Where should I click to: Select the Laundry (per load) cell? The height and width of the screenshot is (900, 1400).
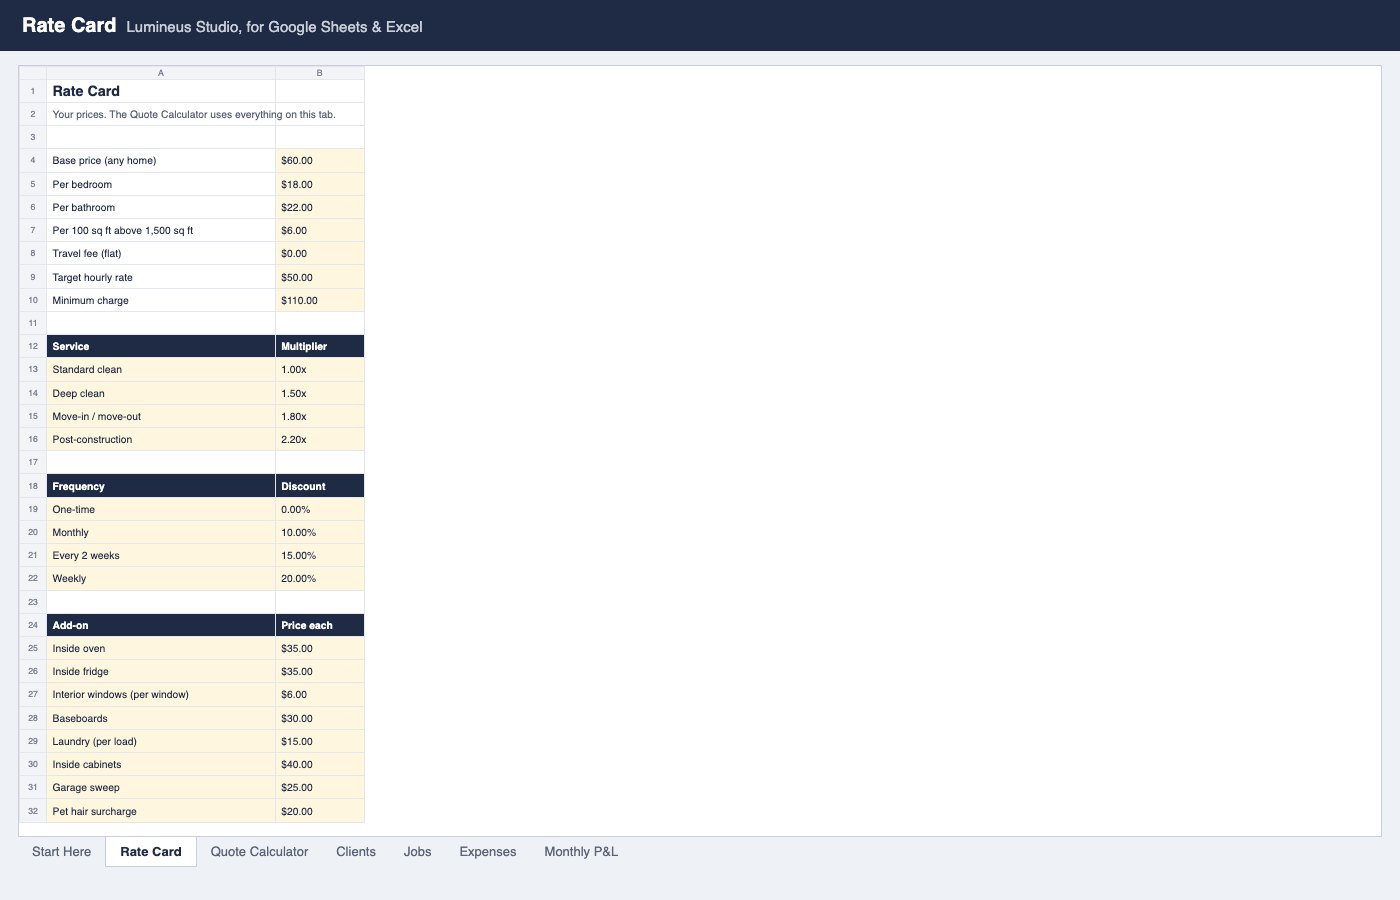(x=161, y=741)
